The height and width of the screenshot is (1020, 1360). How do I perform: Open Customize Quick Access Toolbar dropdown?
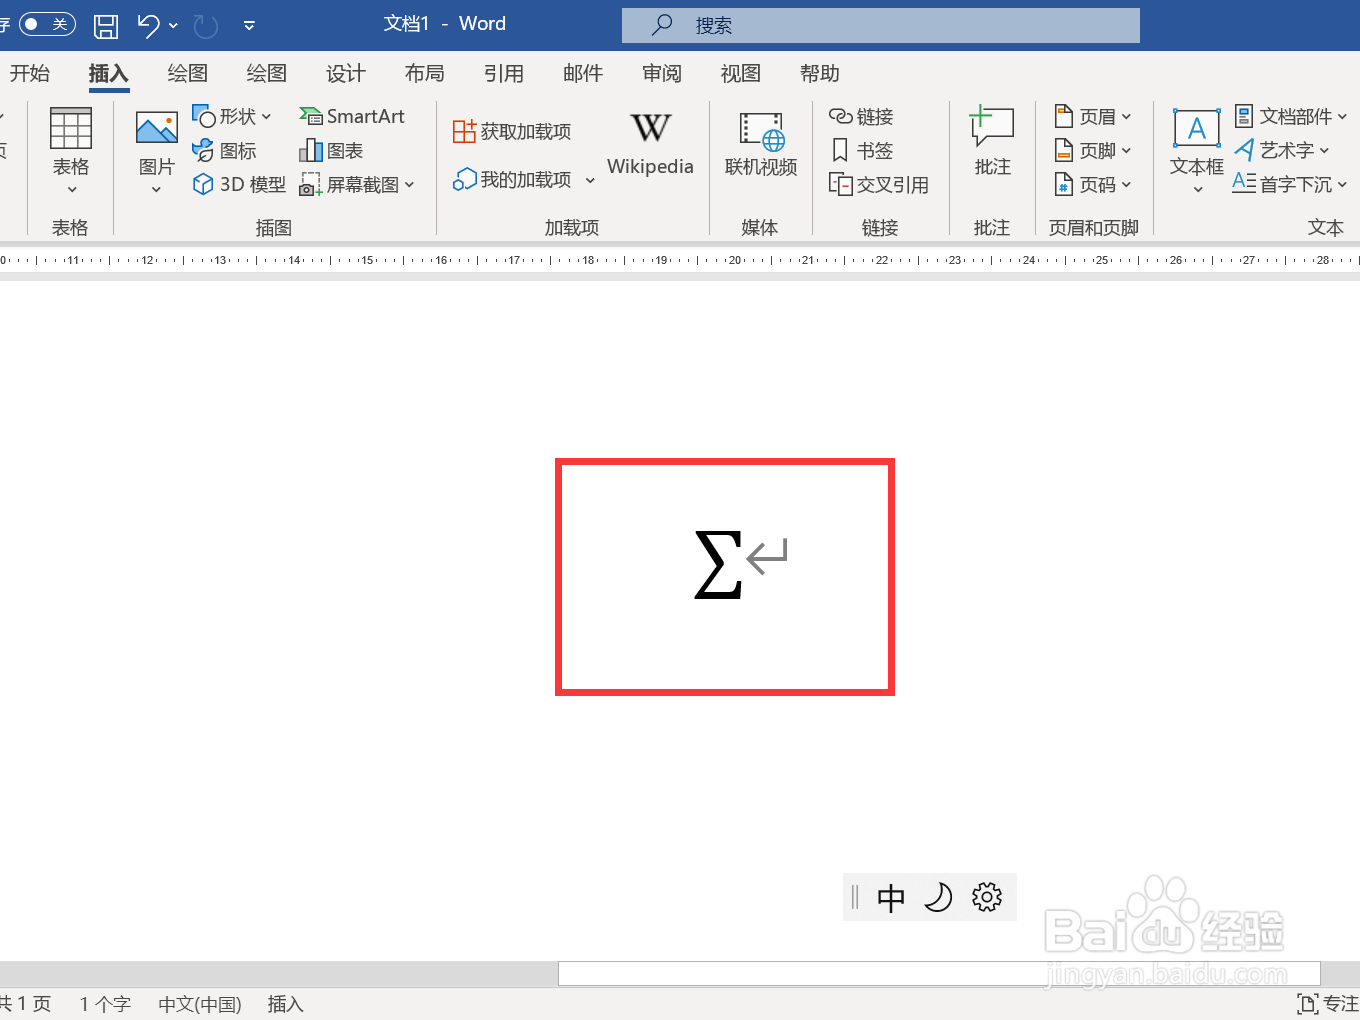pos(249,25)
